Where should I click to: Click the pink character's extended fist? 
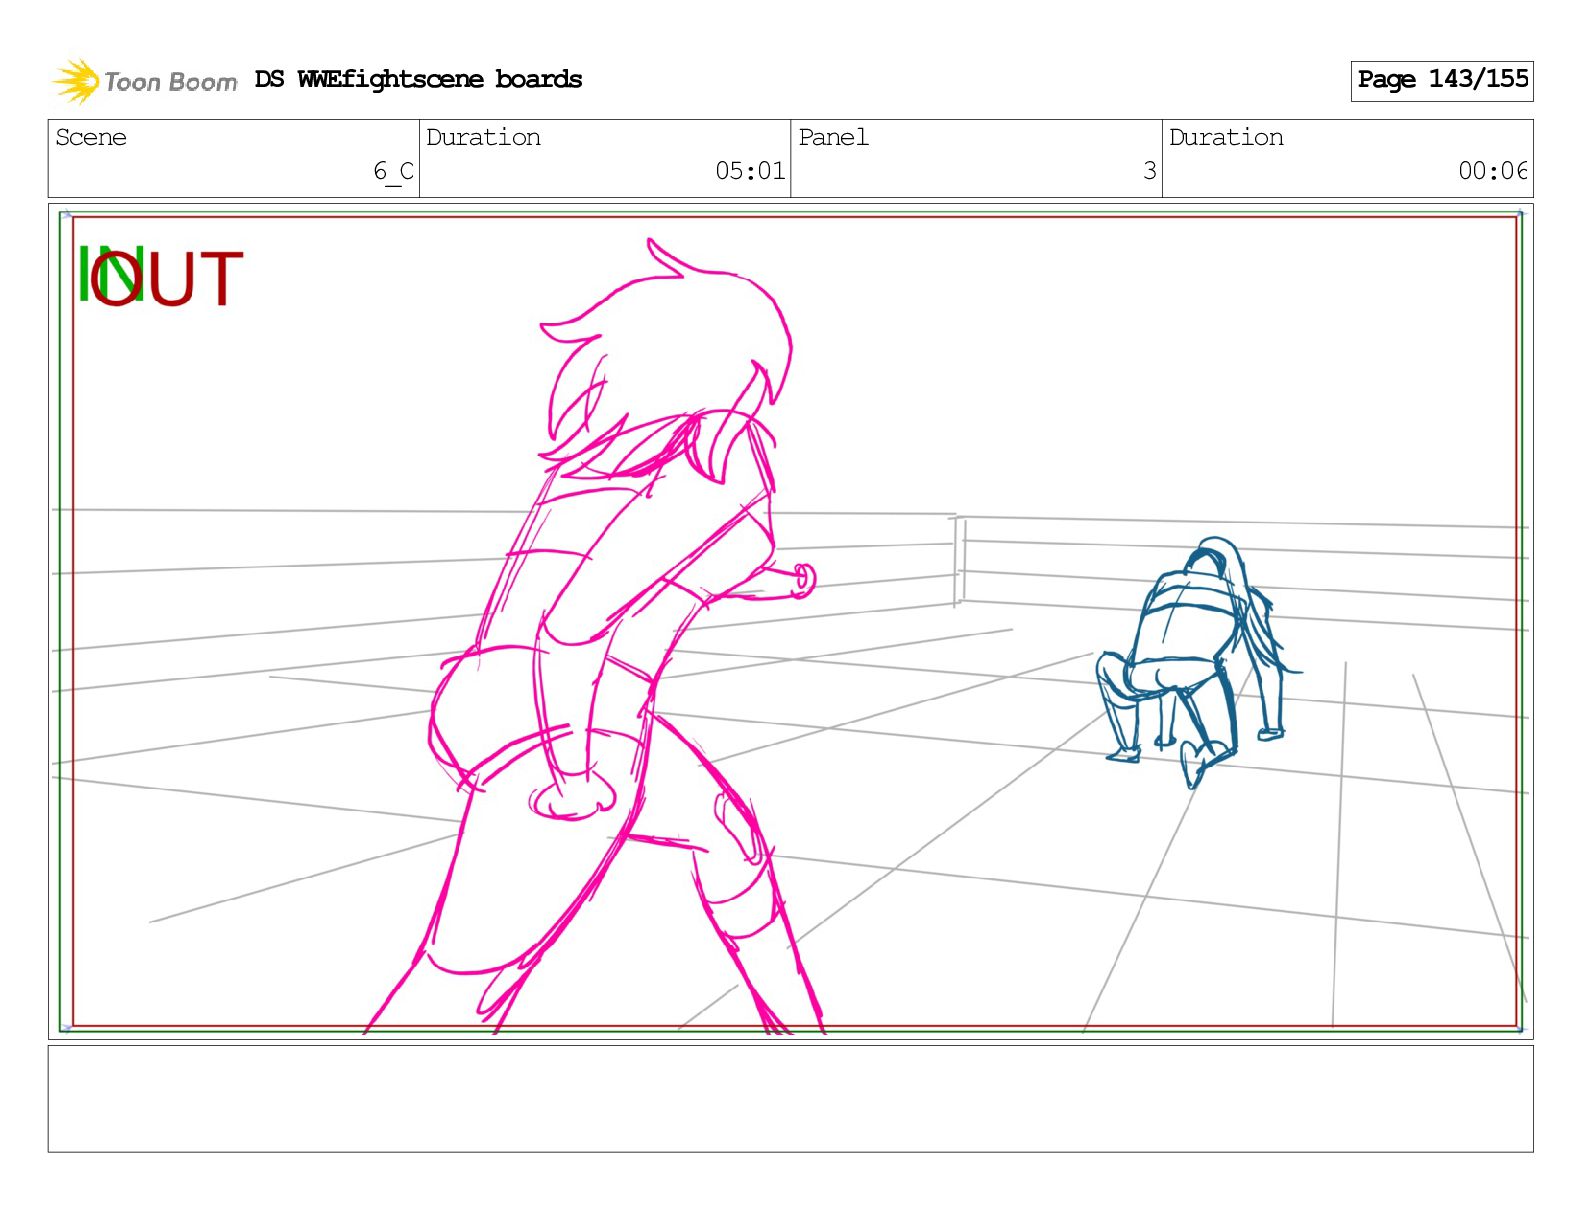(804, 580)
